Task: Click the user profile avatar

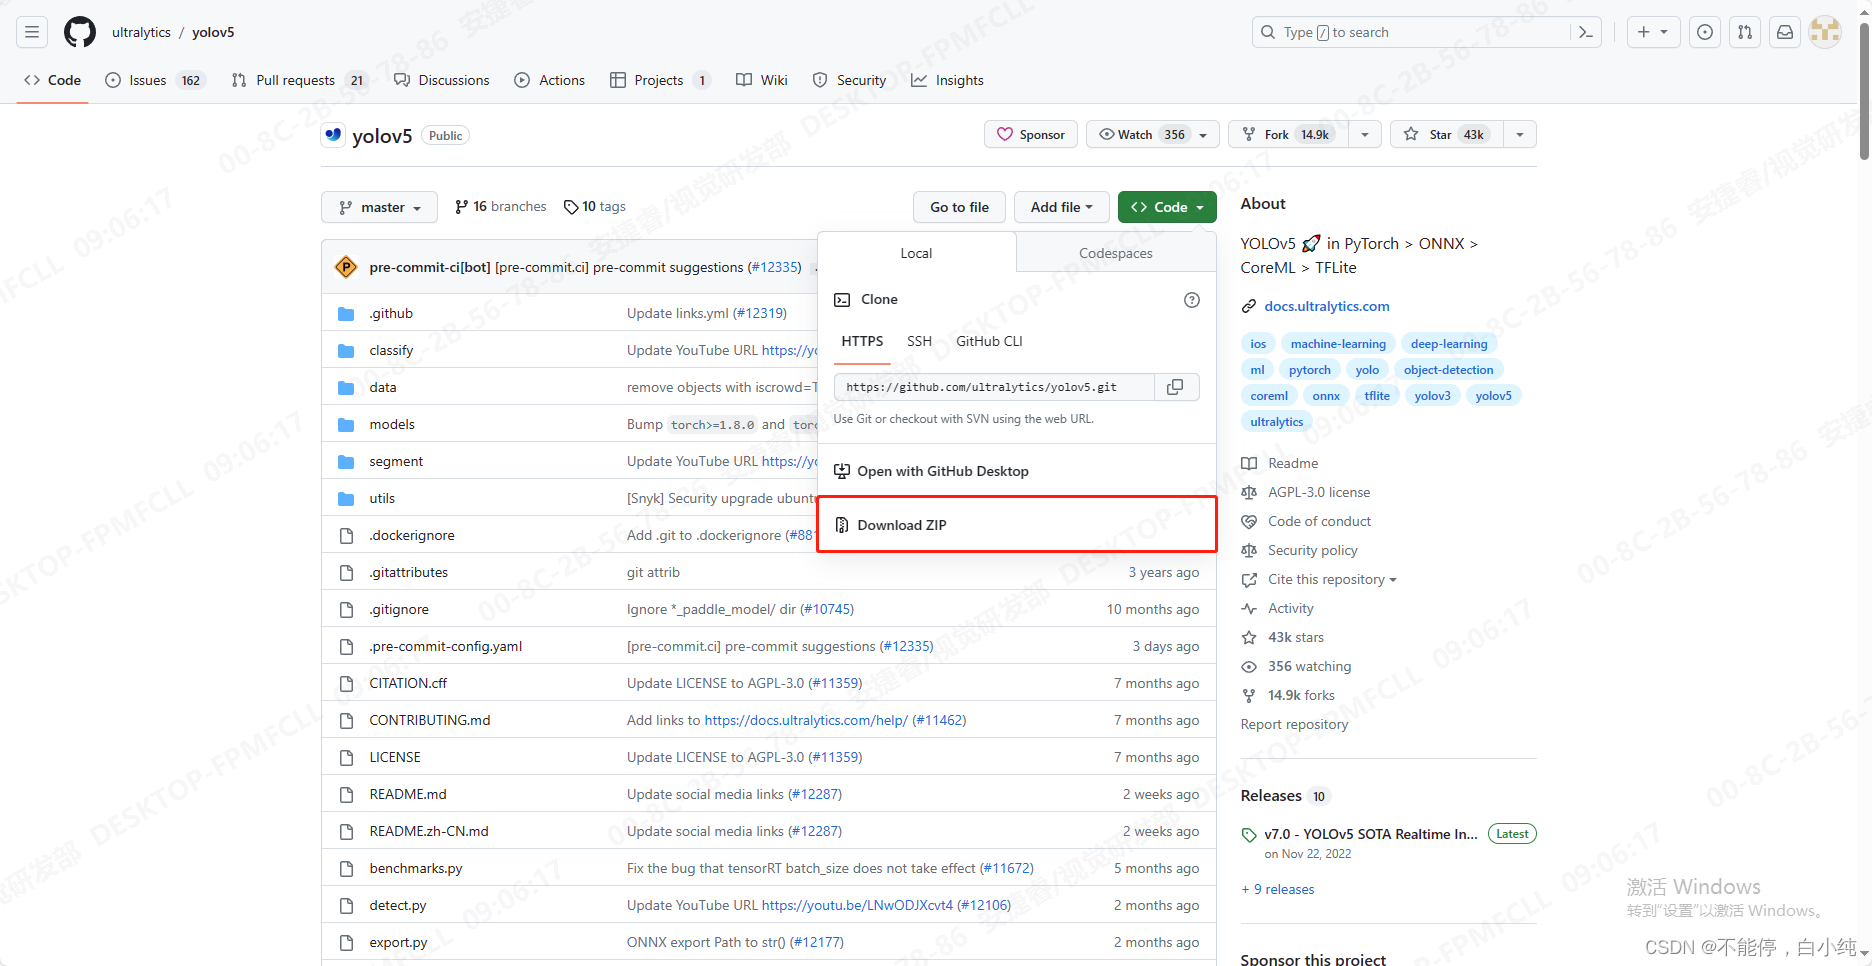Action: pyautogui.click(x=1825, y=32)
